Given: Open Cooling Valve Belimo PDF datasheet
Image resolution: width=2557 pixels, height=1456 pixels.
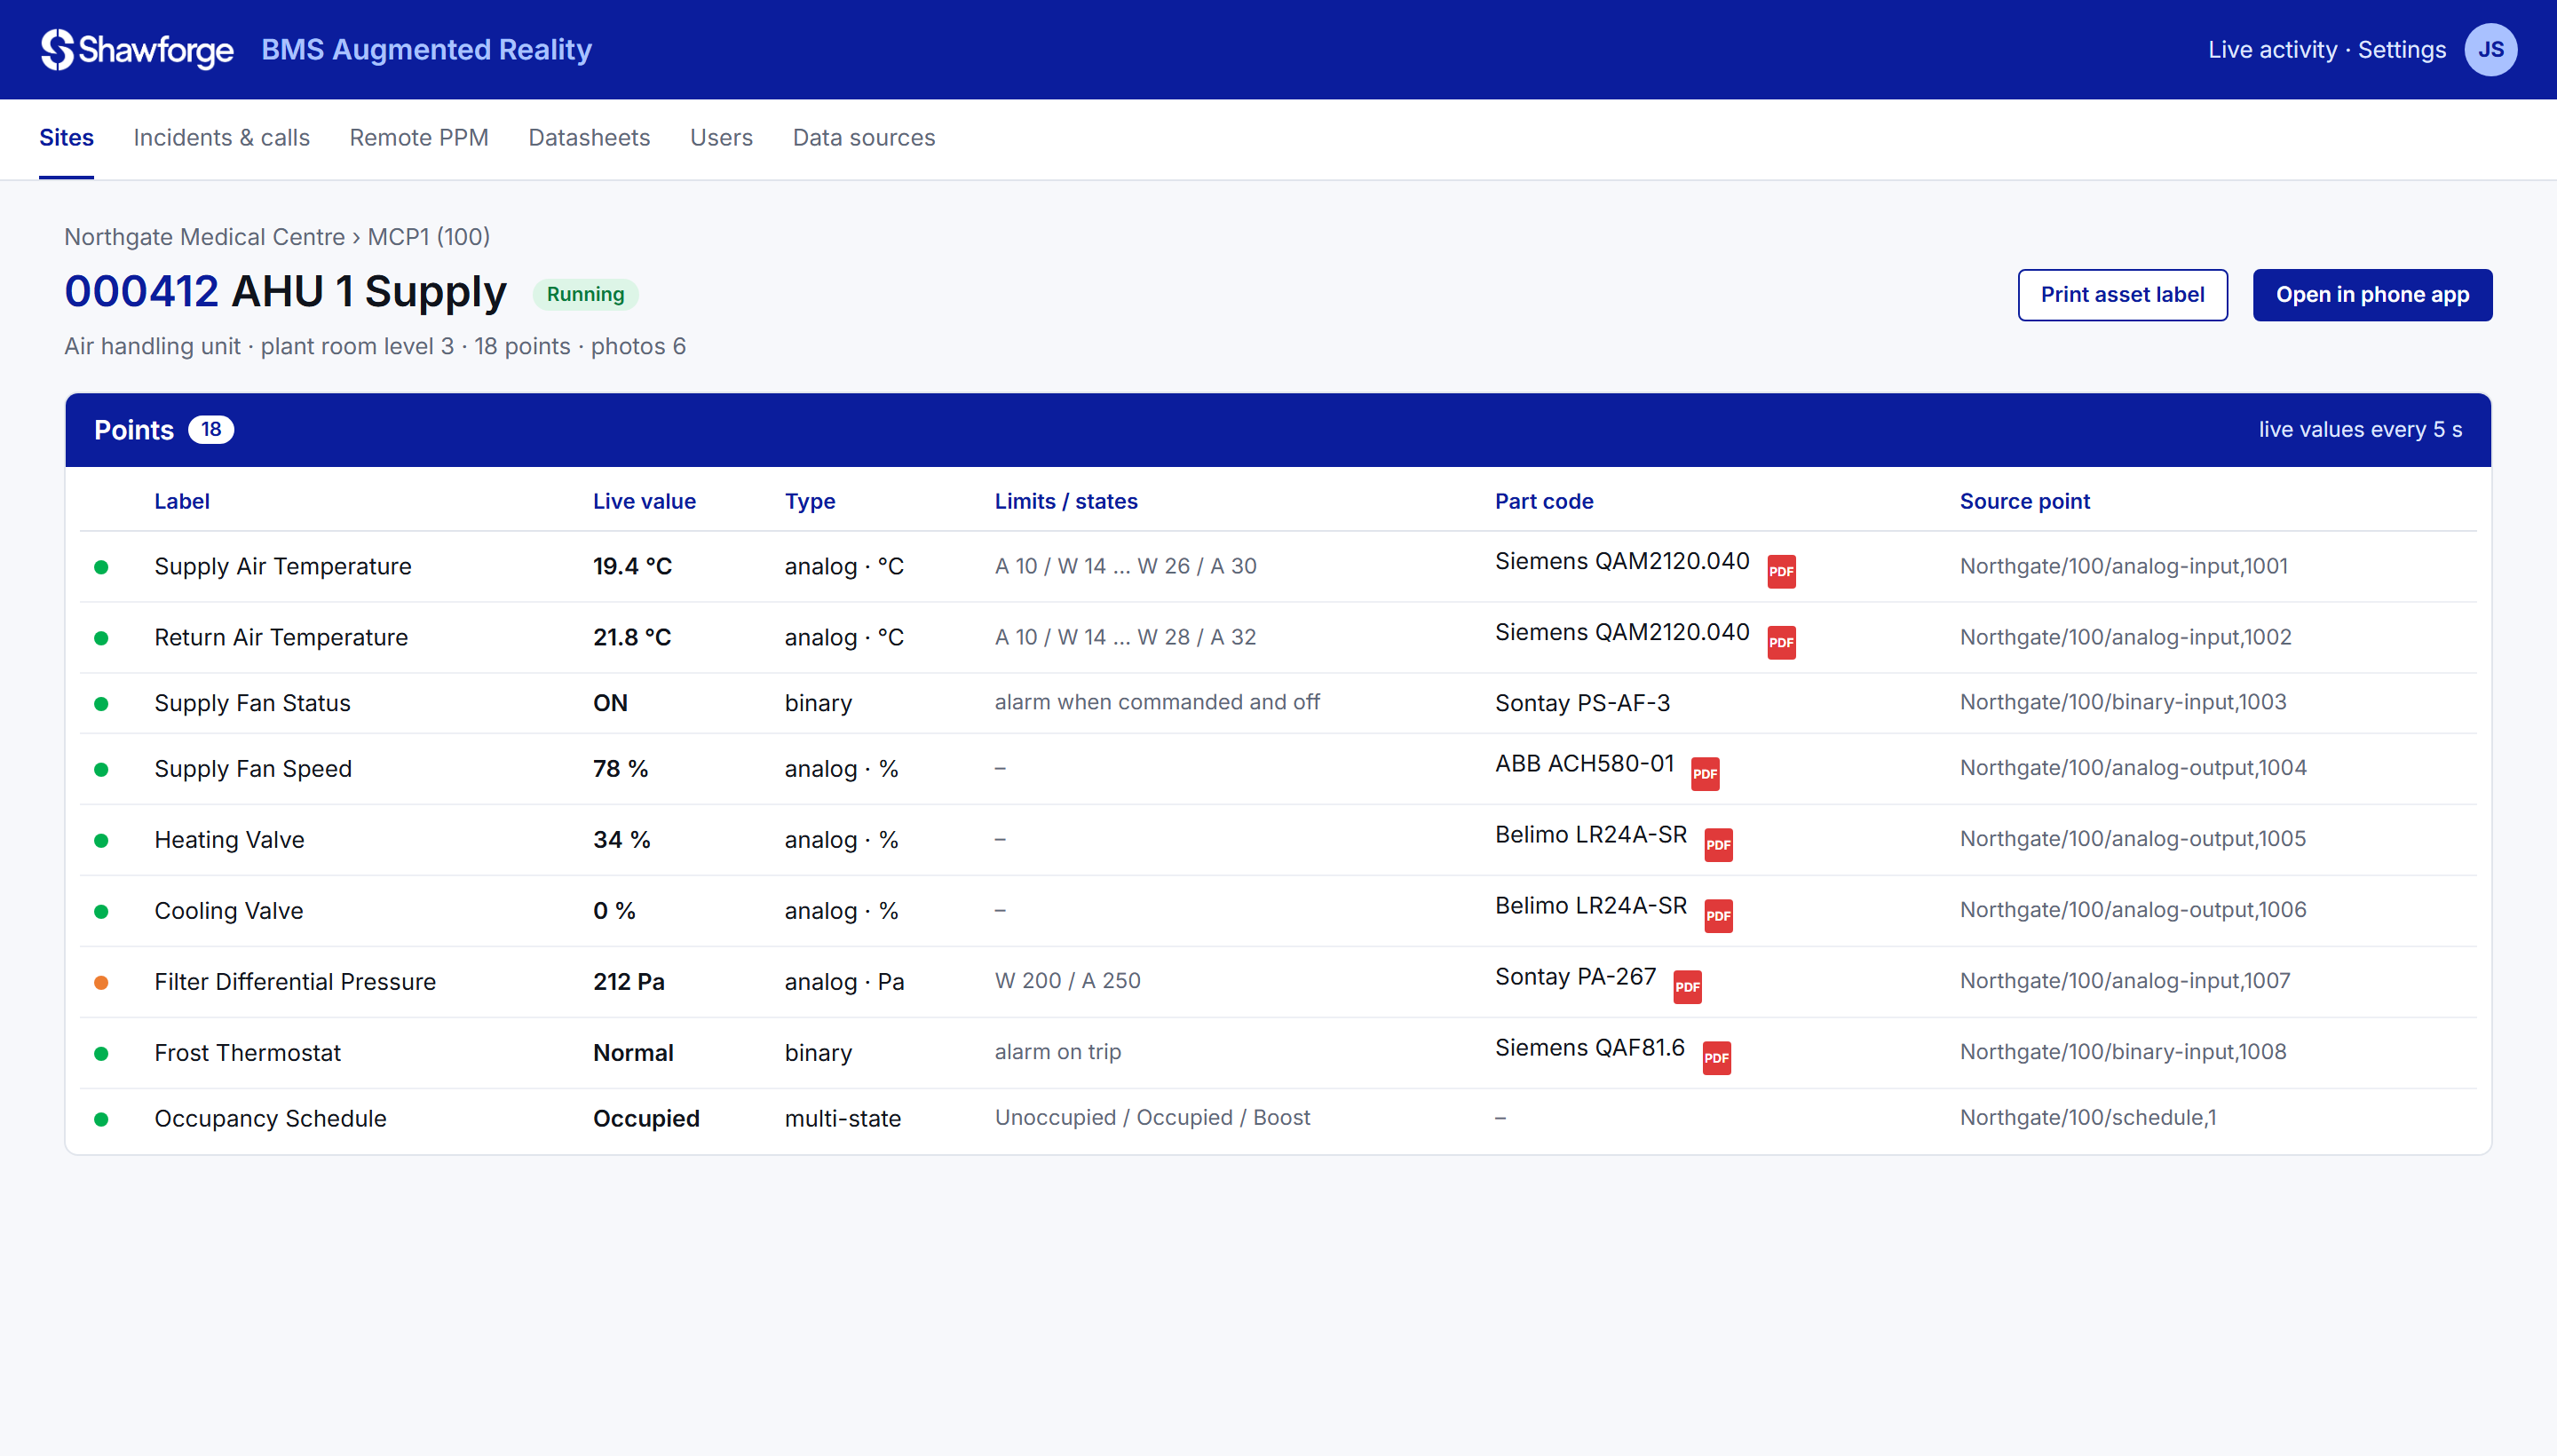Looking at the screenshot, I should [x=1718, y=915].
